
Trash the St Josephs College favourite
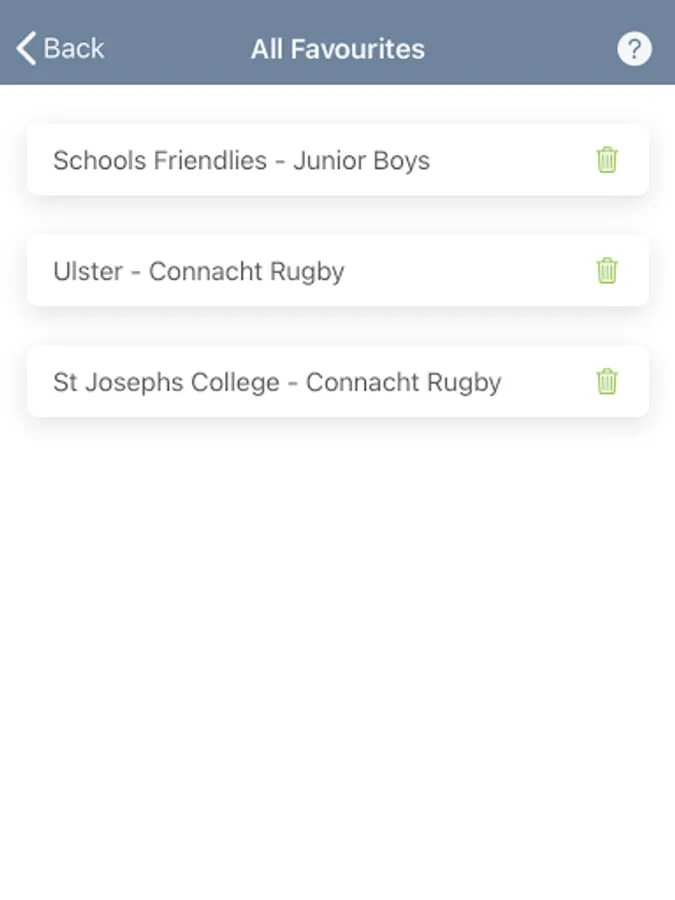[607, 382]
